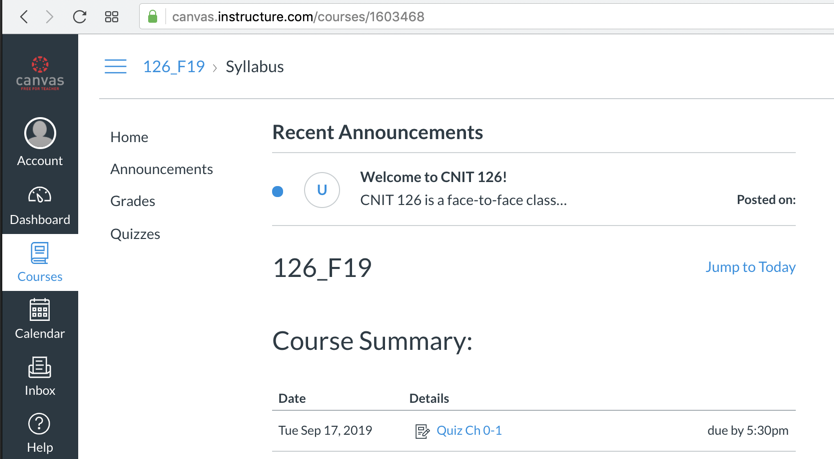Viewport: 834px width, 459px height.
Task: Toggle the course navigation hamburger menu
Action: 116,67
